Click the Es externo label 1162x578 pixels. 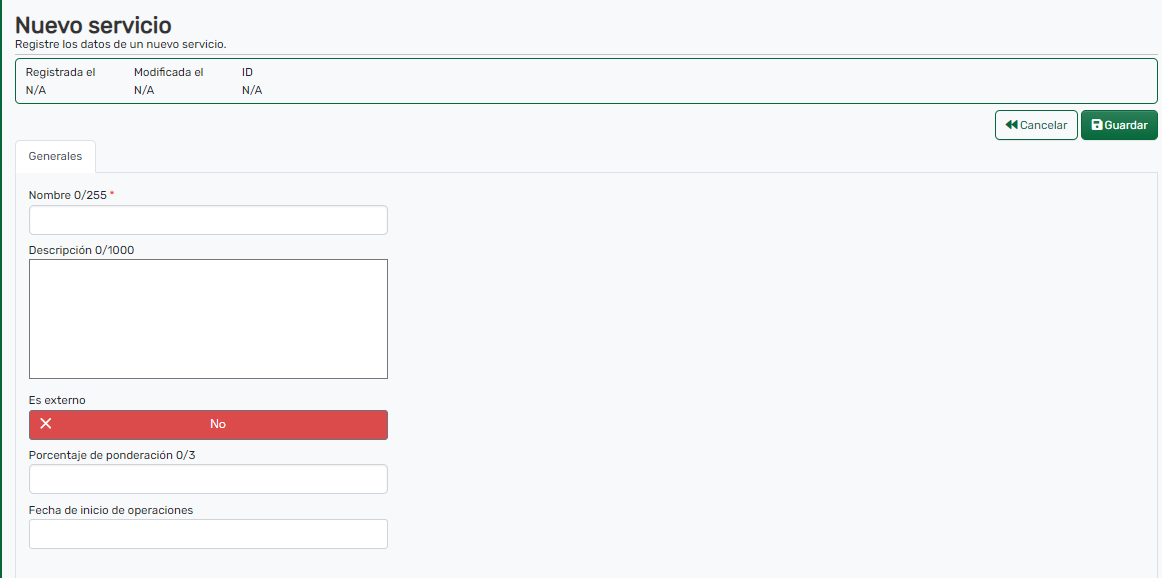tap(57, 400)
